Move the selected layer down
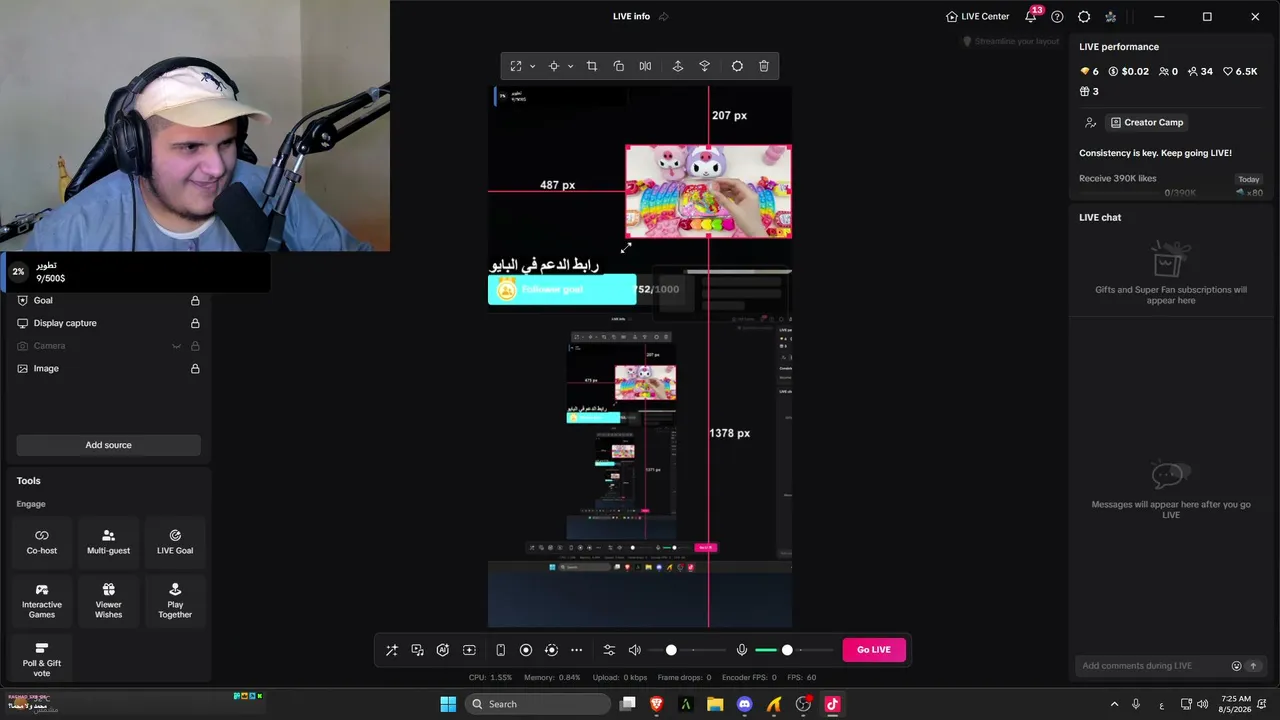 point(705,66)
